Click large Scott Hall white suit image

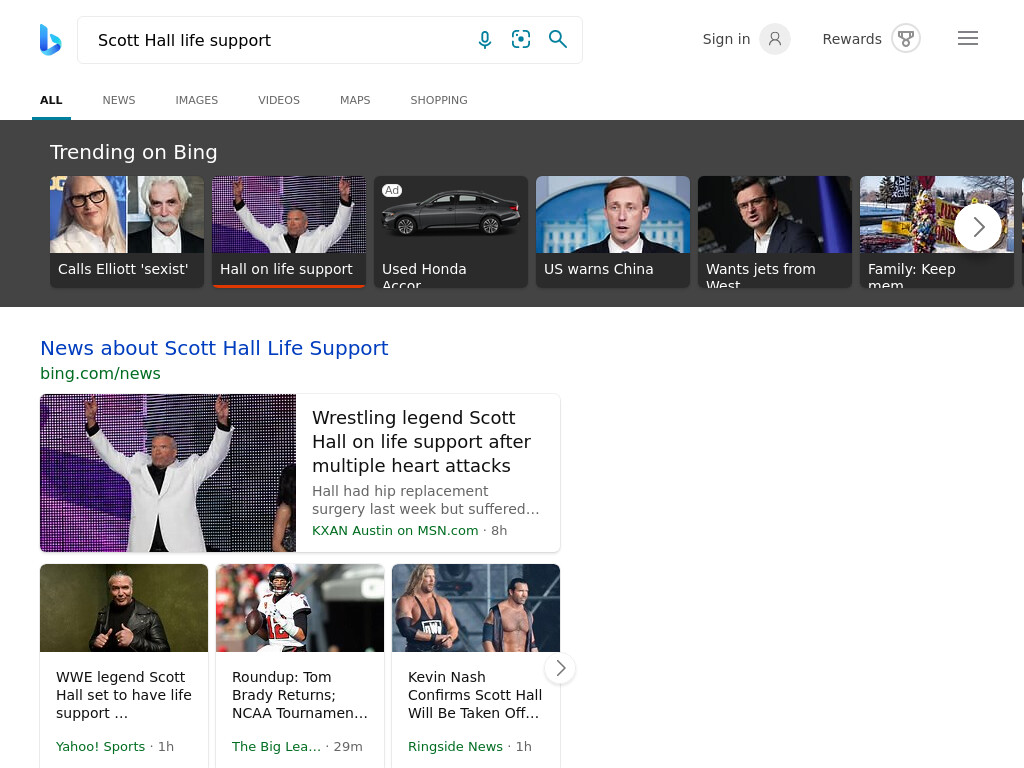click(168, 473)
